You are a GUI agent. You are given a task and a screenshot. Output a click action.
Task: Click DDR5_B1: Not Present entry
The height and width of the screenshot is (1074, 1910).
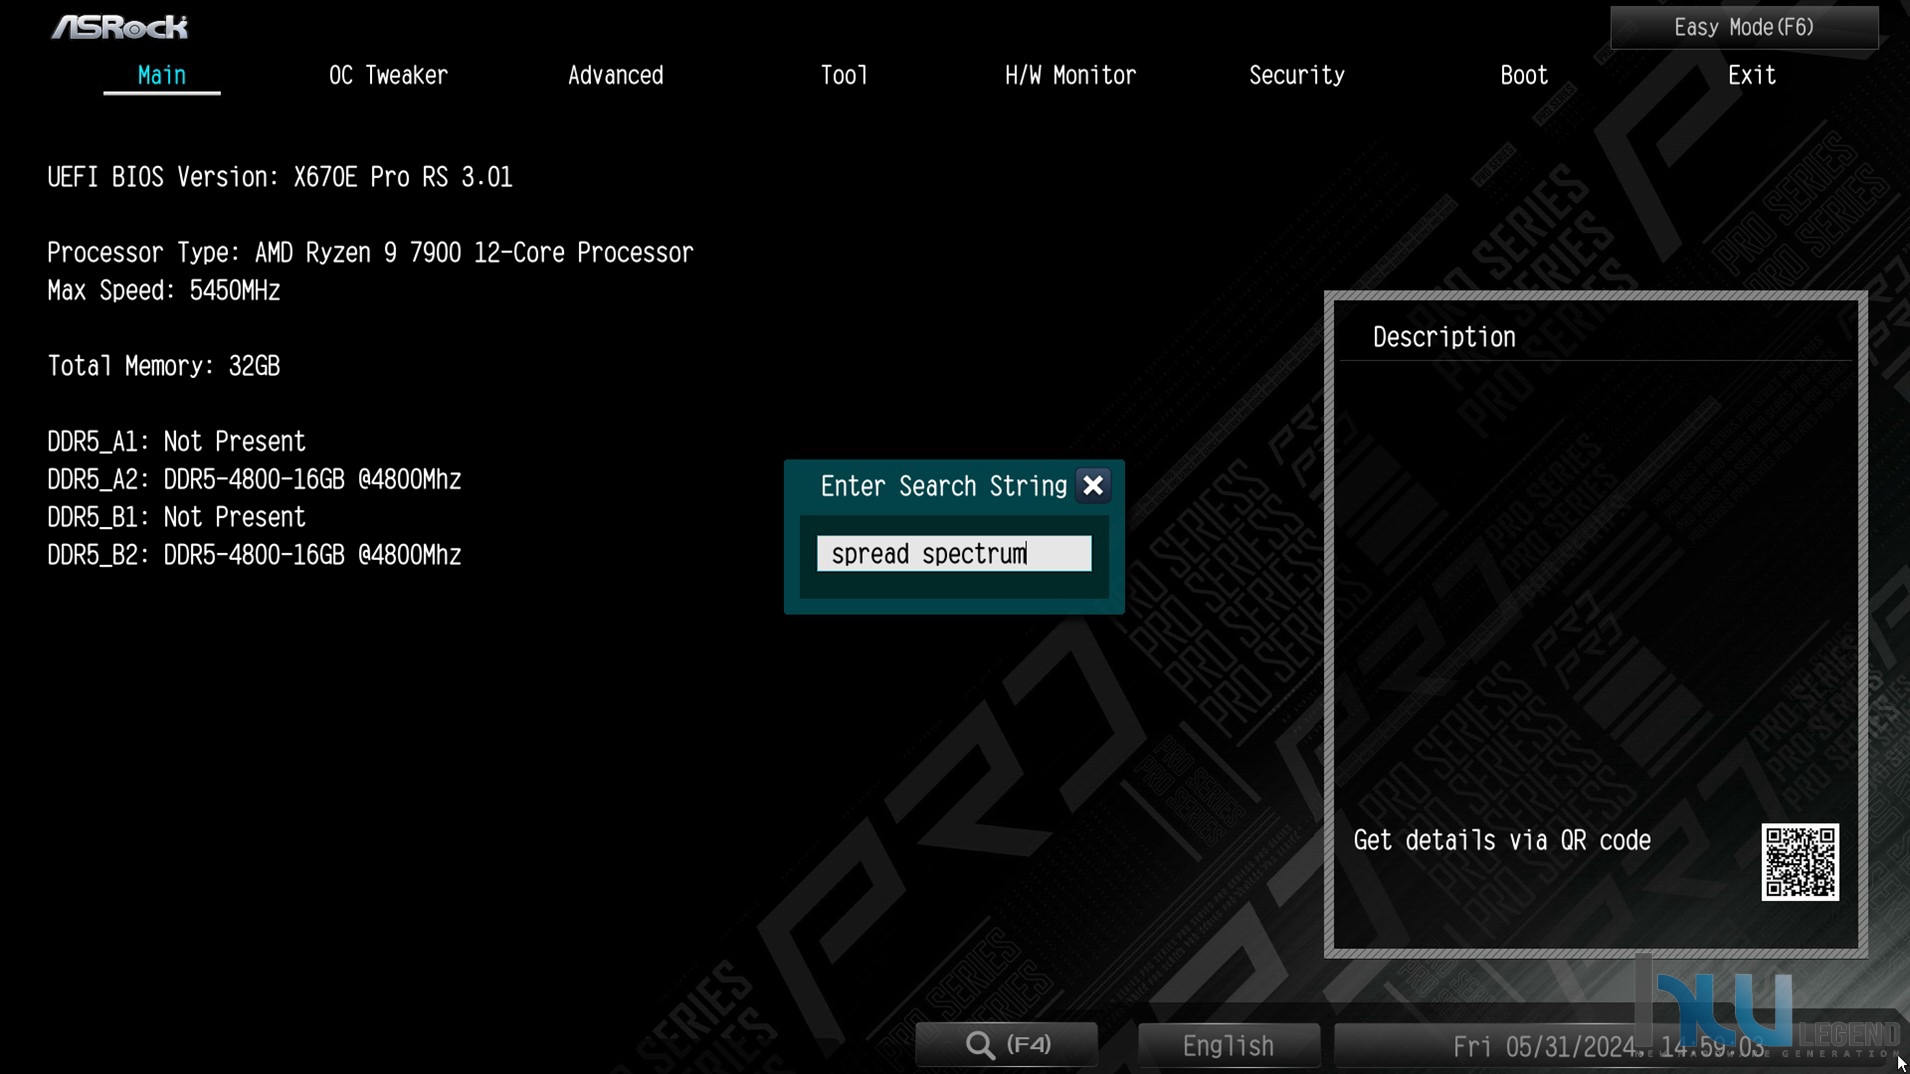(177, 517)
